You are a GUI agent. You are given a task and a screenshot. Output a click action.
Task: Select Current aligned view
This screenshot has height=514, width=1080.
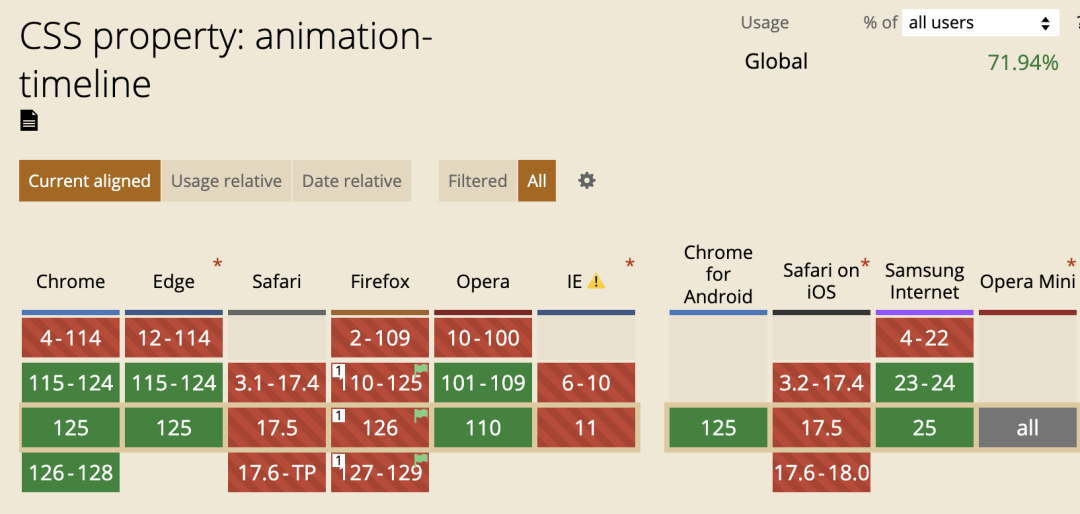coord(90,181)
